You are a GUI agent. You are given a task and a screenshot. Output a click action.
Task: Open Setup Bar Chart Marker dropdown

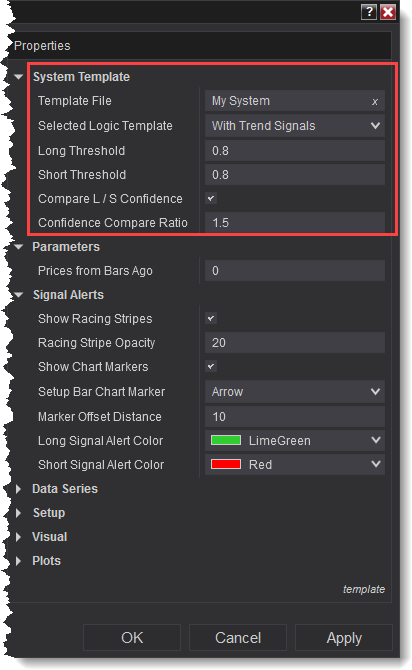(x=295, y=391)
